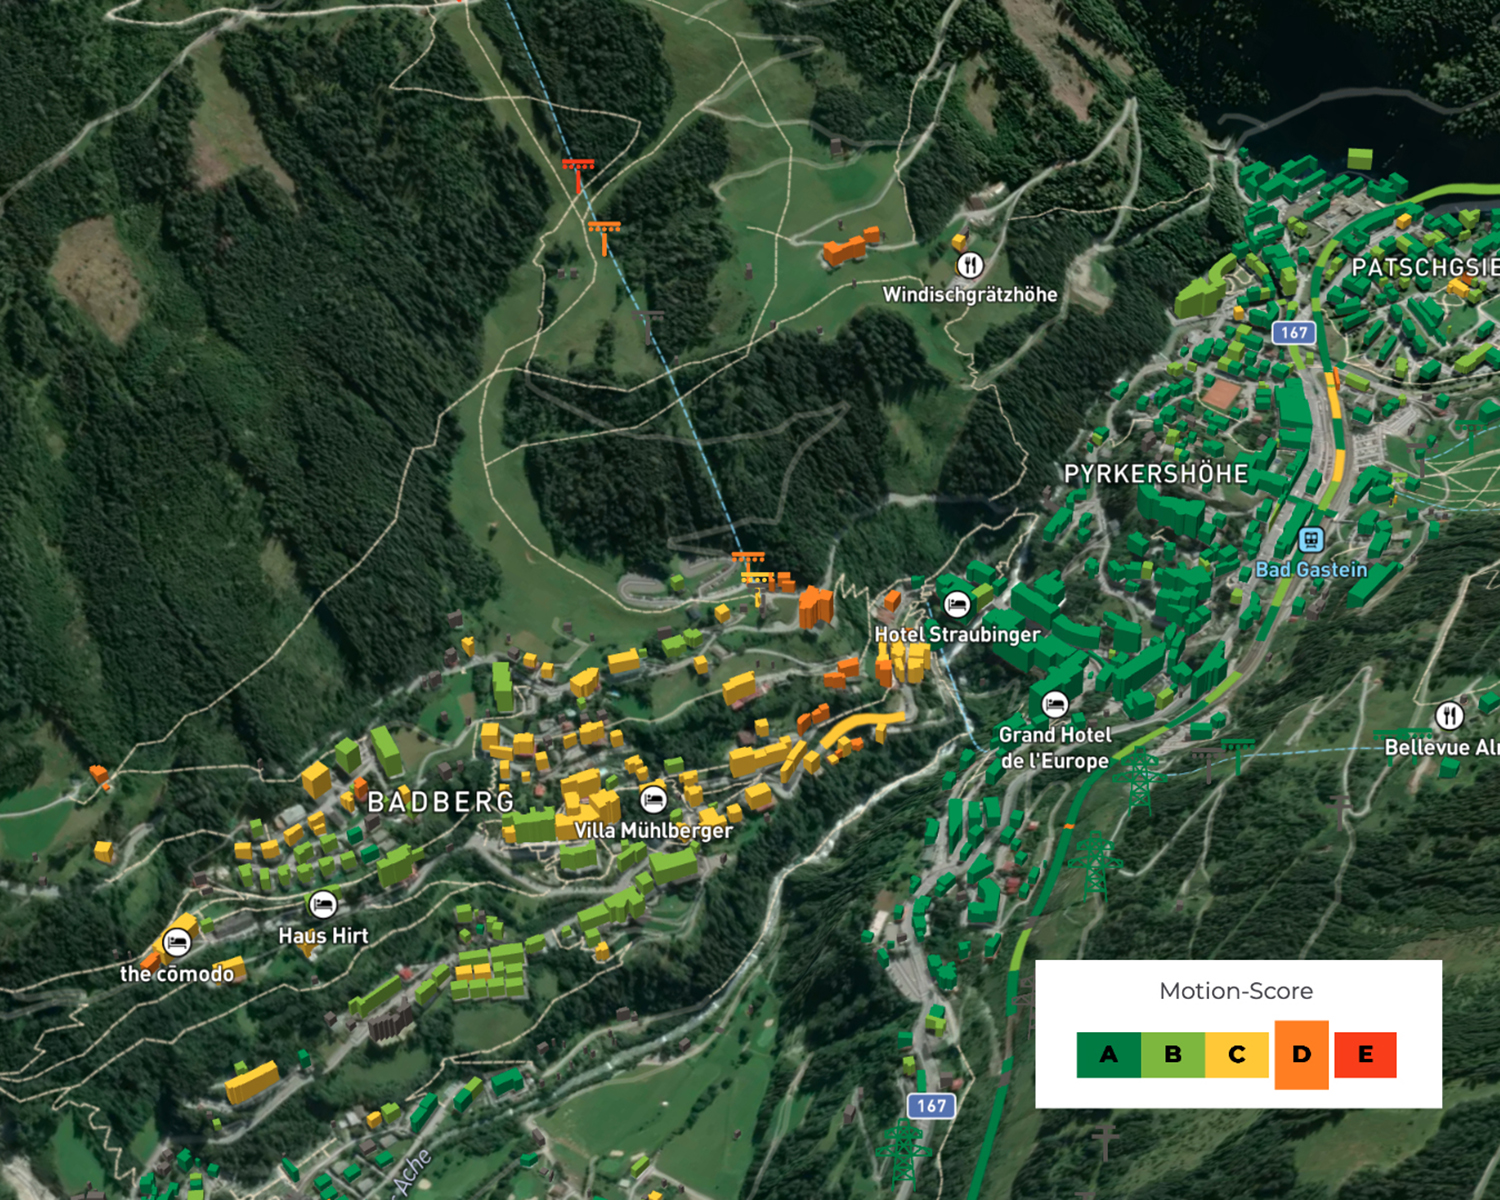The width and height of the screenshot is (1500, 1200).
Task: Click the highlighted orange D score swatch
Action: coord(1301,1055)
